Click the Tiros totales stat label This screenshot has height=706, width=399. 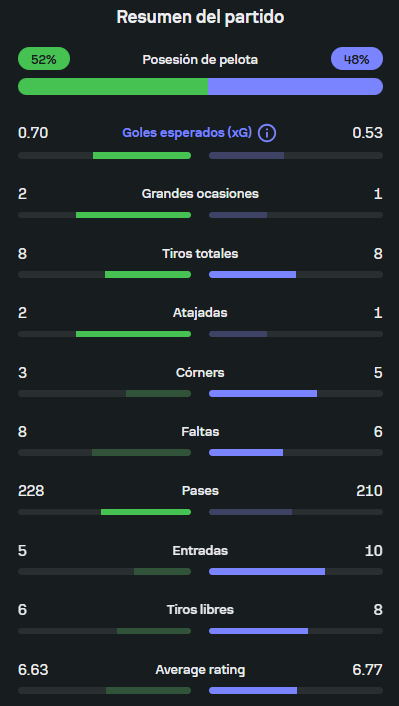(x=200, y=254)
